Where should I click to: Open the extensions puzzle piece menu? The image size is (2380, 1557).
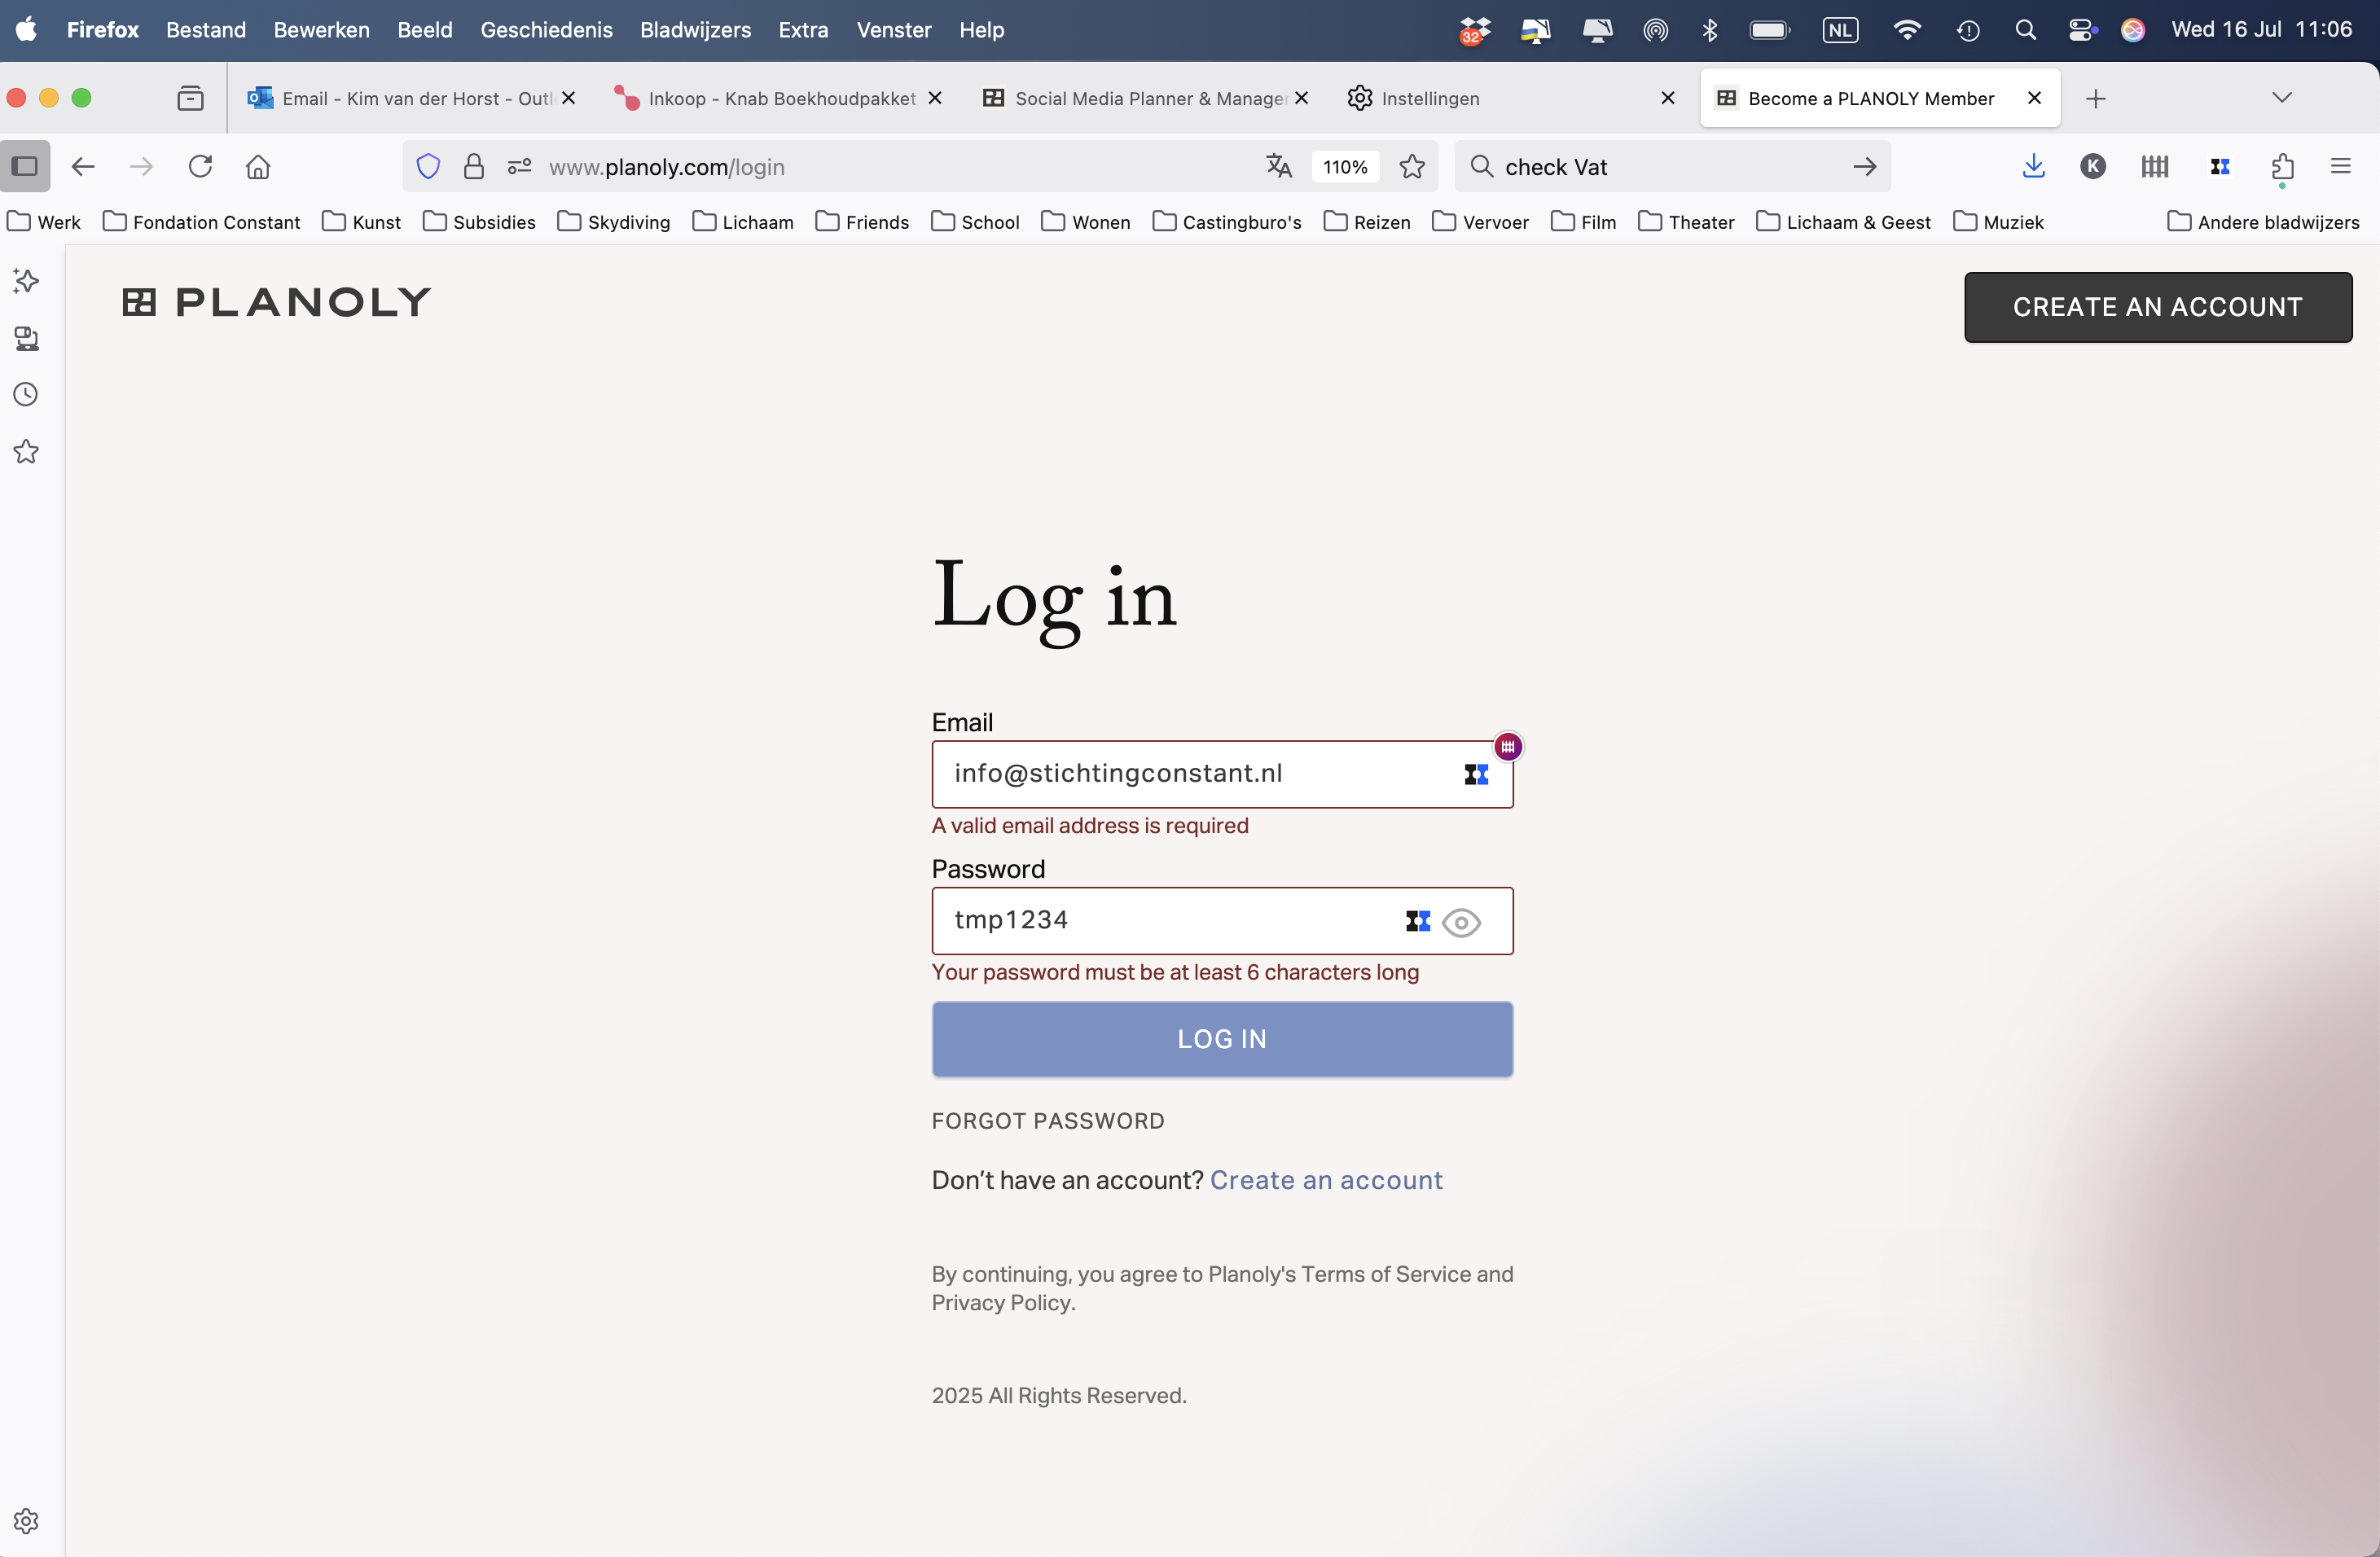[2282, 166]
